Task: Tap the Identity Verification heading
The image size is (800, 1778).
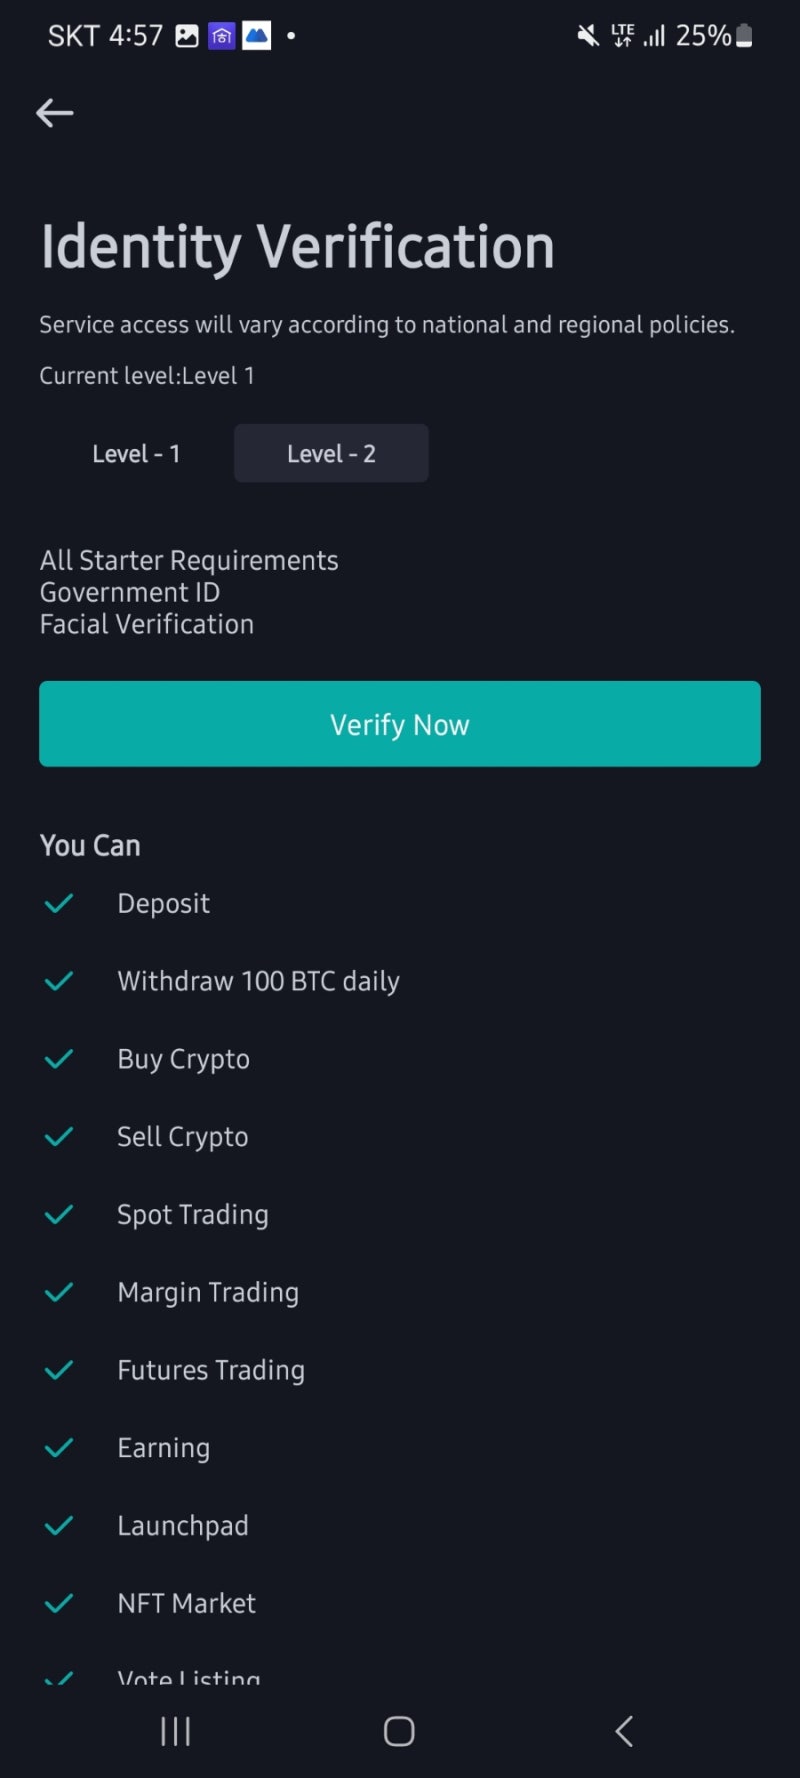Action: coord(297,247)
